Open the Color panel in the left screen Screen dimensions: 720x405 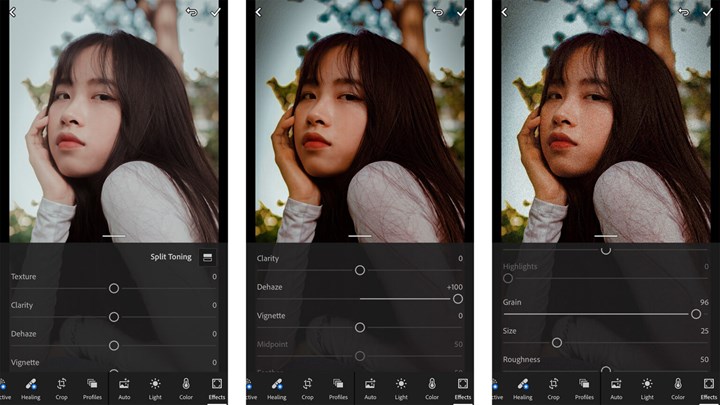tap(186, 388)
